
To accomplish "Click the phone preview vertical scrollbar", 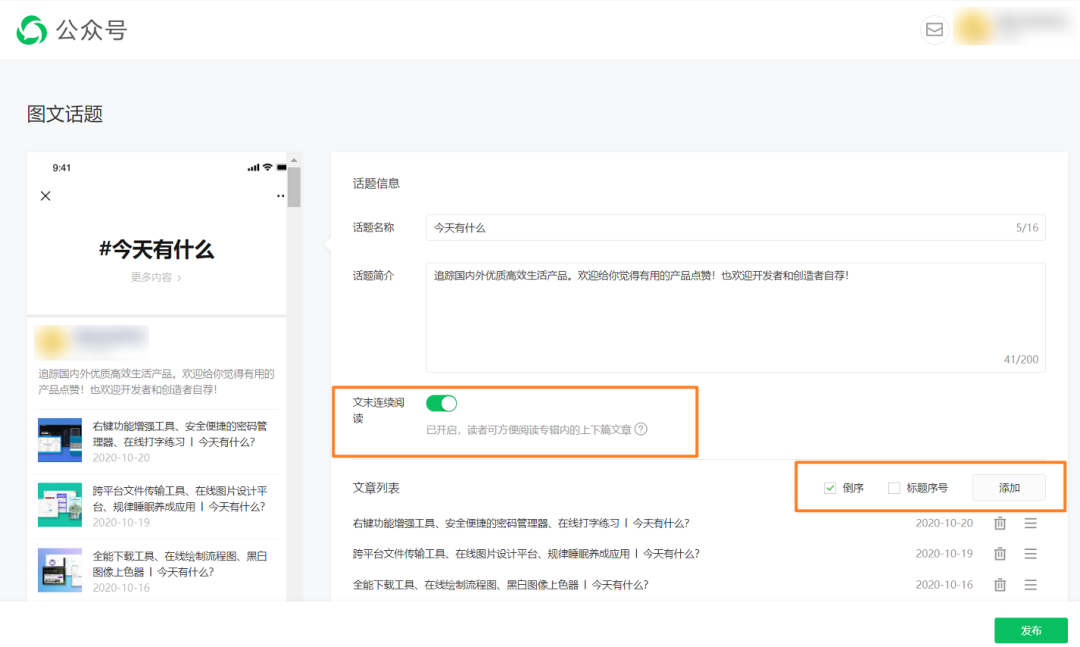I will (294, 187).
